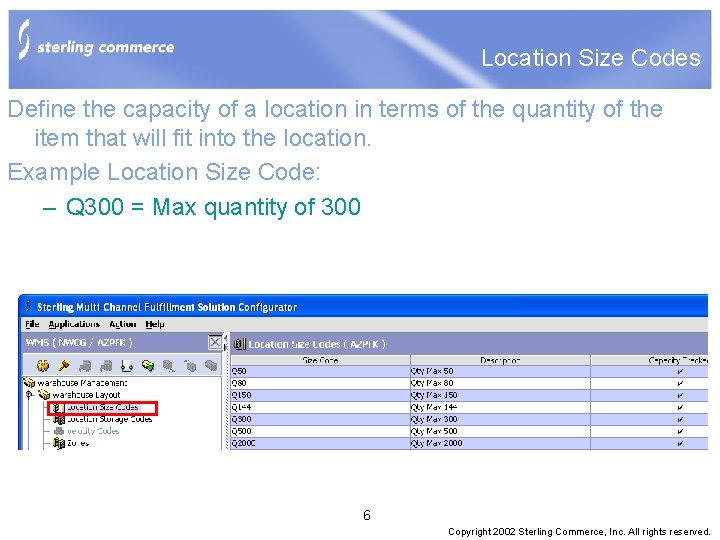Click the black-and-white dock toolbar icon
The height and width of the screenshot is (540, 720).
point(127,366)
